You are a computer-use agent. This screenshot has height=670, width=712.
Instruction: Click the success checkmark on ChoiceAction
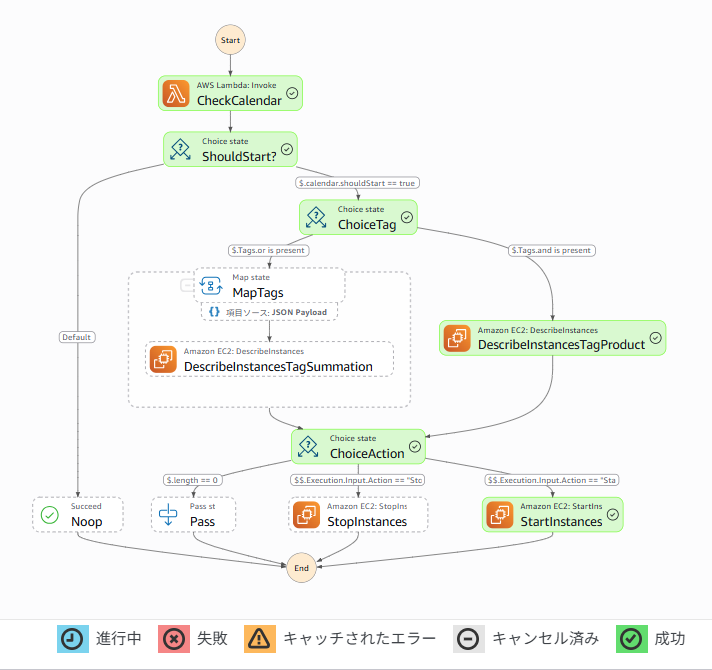click(x=414, y=446)
